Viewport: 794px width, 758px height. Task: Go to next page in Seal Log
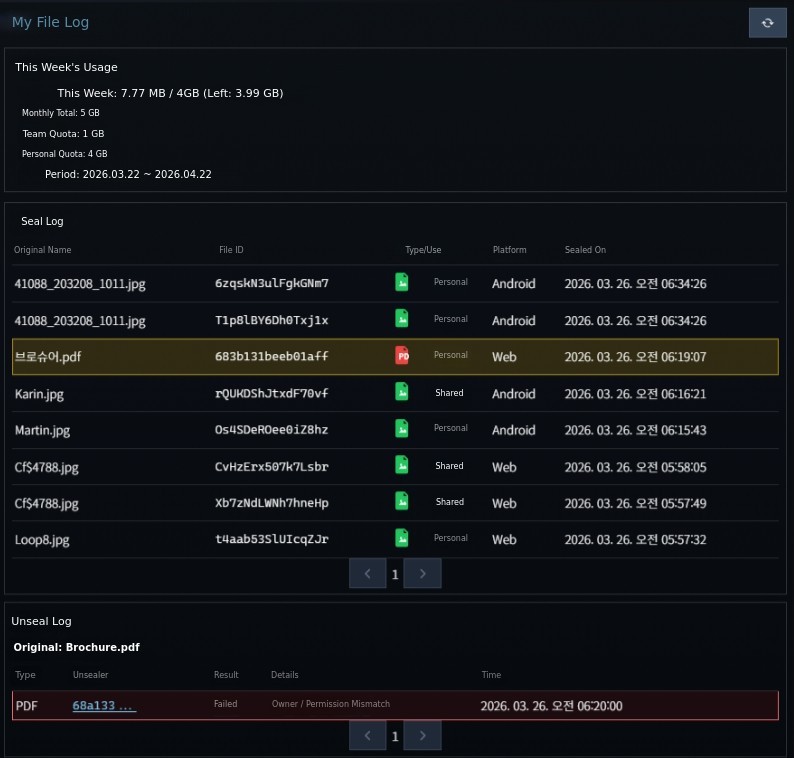(x=422, y=574)
